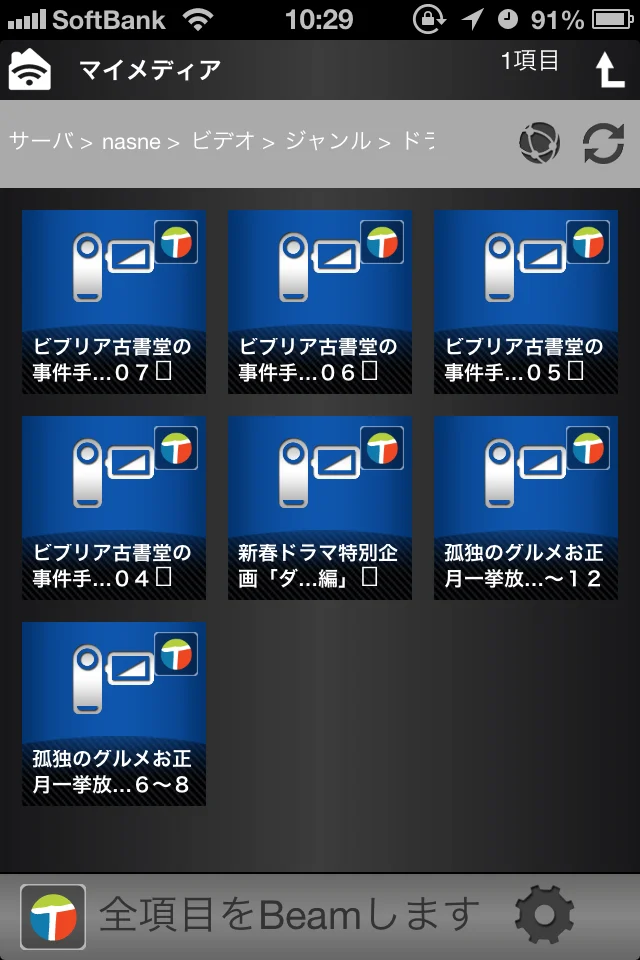The width and height of the screenshot is (640, 960).
Task: Tap the home Wi-Fi network icon
Action: click(29, 69)
